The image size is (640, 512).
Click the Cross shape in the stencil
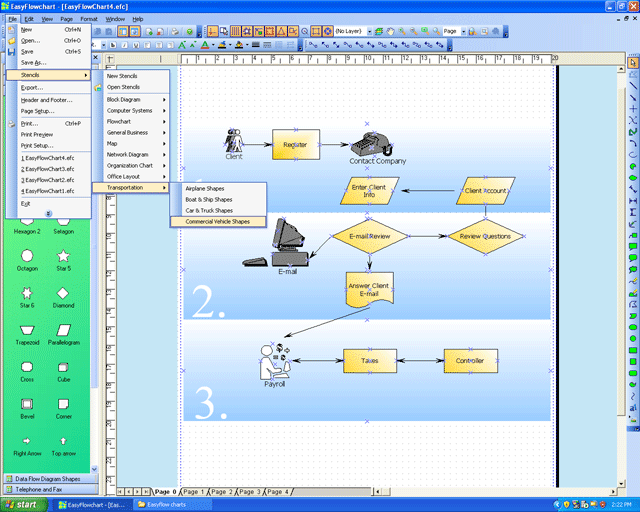tap(27, 367)
